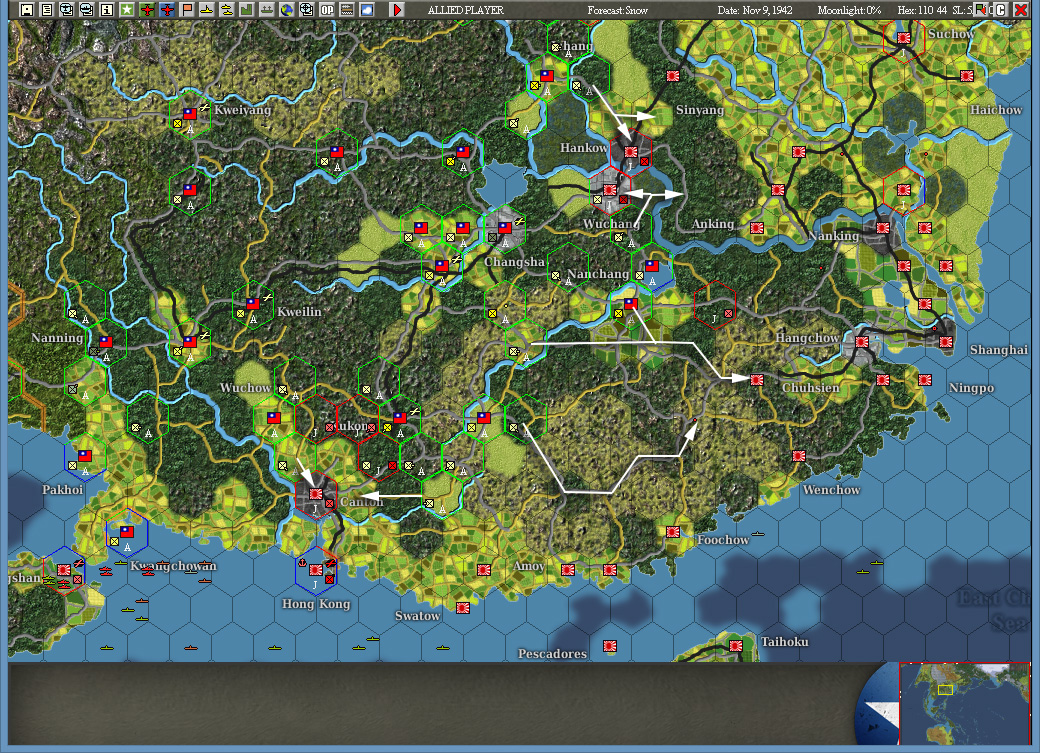Select the Chinese flag at Changsha
The height and width of the screenshot is (753, 1040).
pyautogui.click(x=505, y=228)
